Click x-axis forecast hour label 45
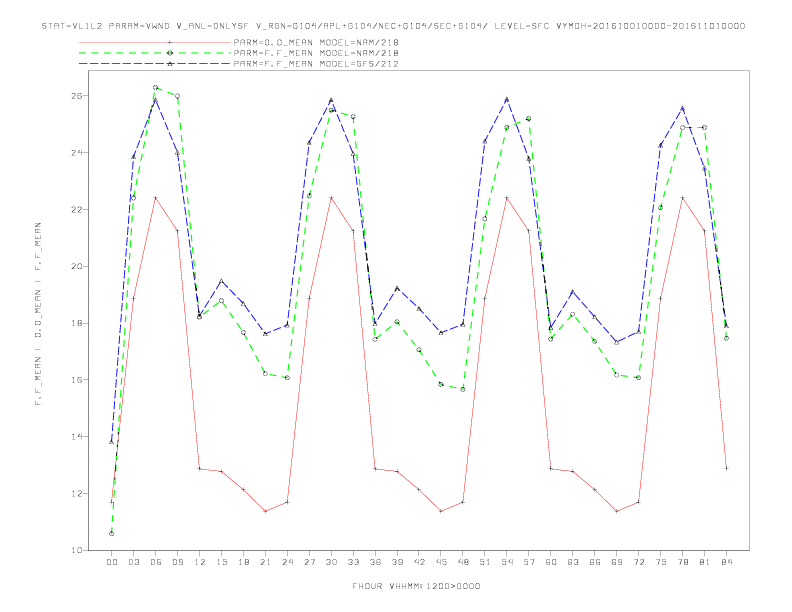The image size is (792, 612). coord(441,562)
